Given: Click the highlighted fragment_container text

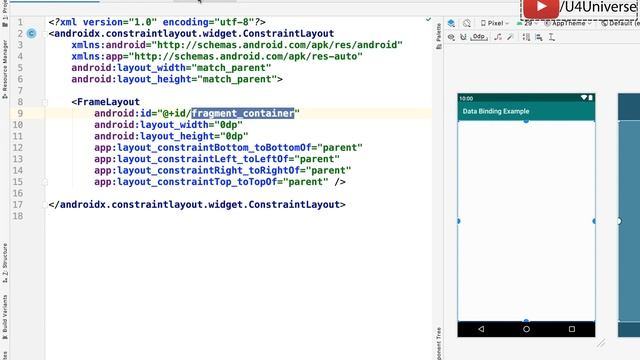Looking at the screenshot, I should click(x=243, y=113).
